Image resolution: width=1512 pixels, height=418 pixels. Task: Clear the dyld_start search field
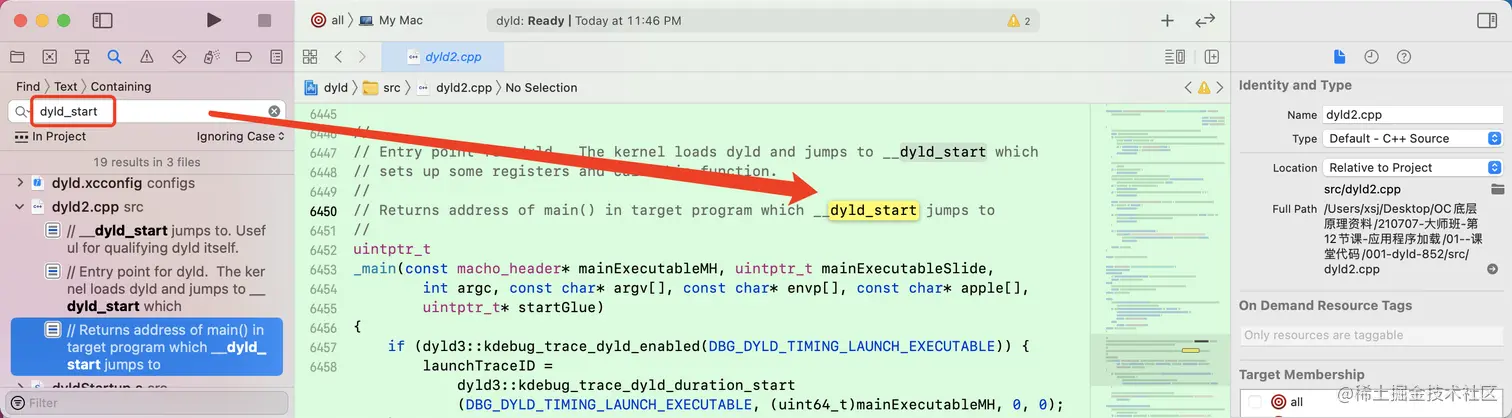274,111
